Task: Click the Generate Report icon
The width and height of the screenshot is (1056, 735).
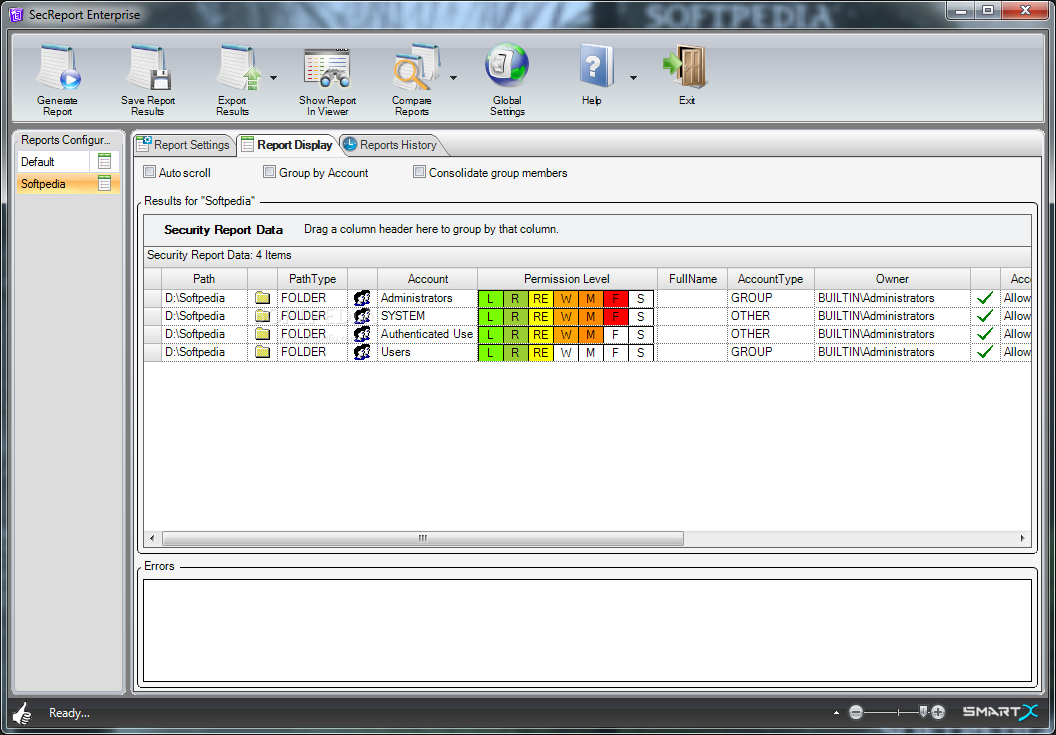Action: coord(59,67)
